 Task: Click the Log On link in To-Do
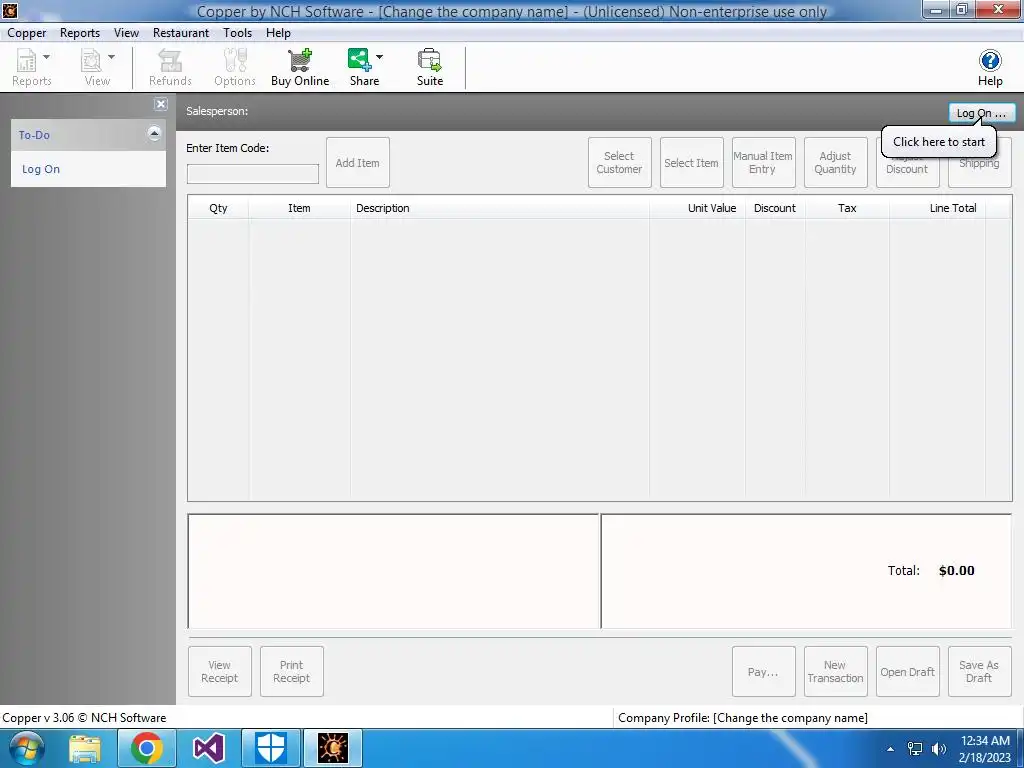pos(40,169)
